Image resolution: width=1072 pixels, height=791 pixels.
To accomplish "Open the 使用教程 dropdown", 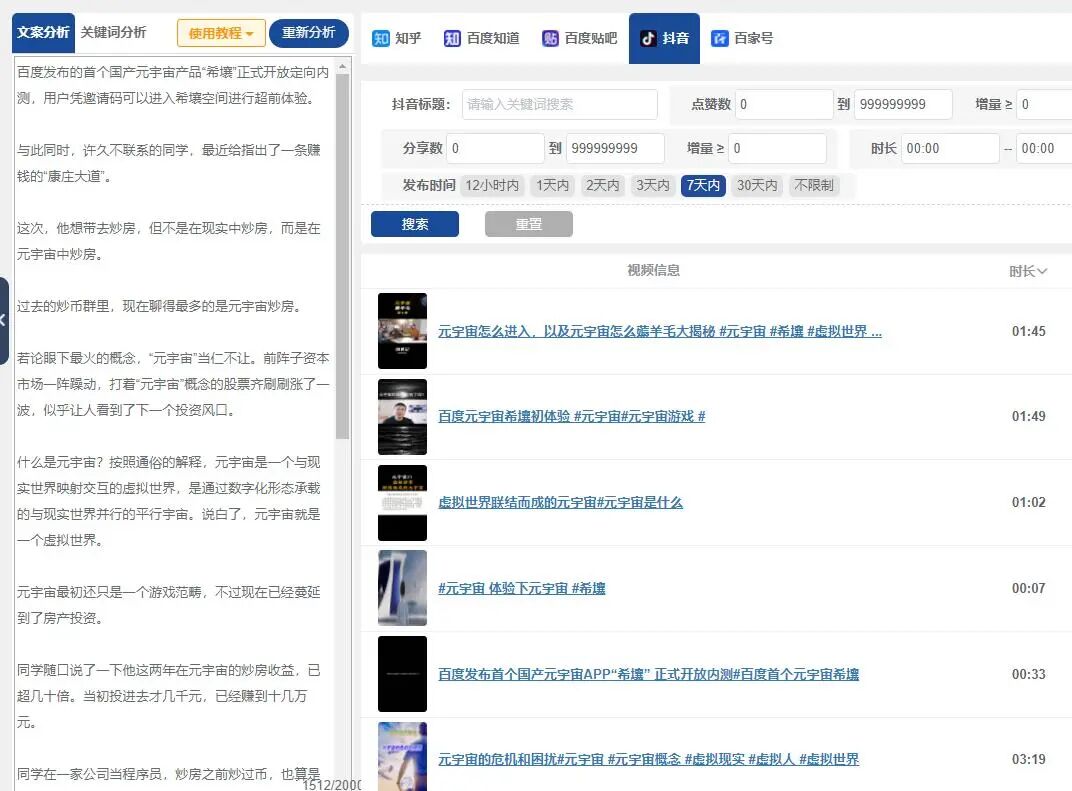I will (x=221, y=33).
